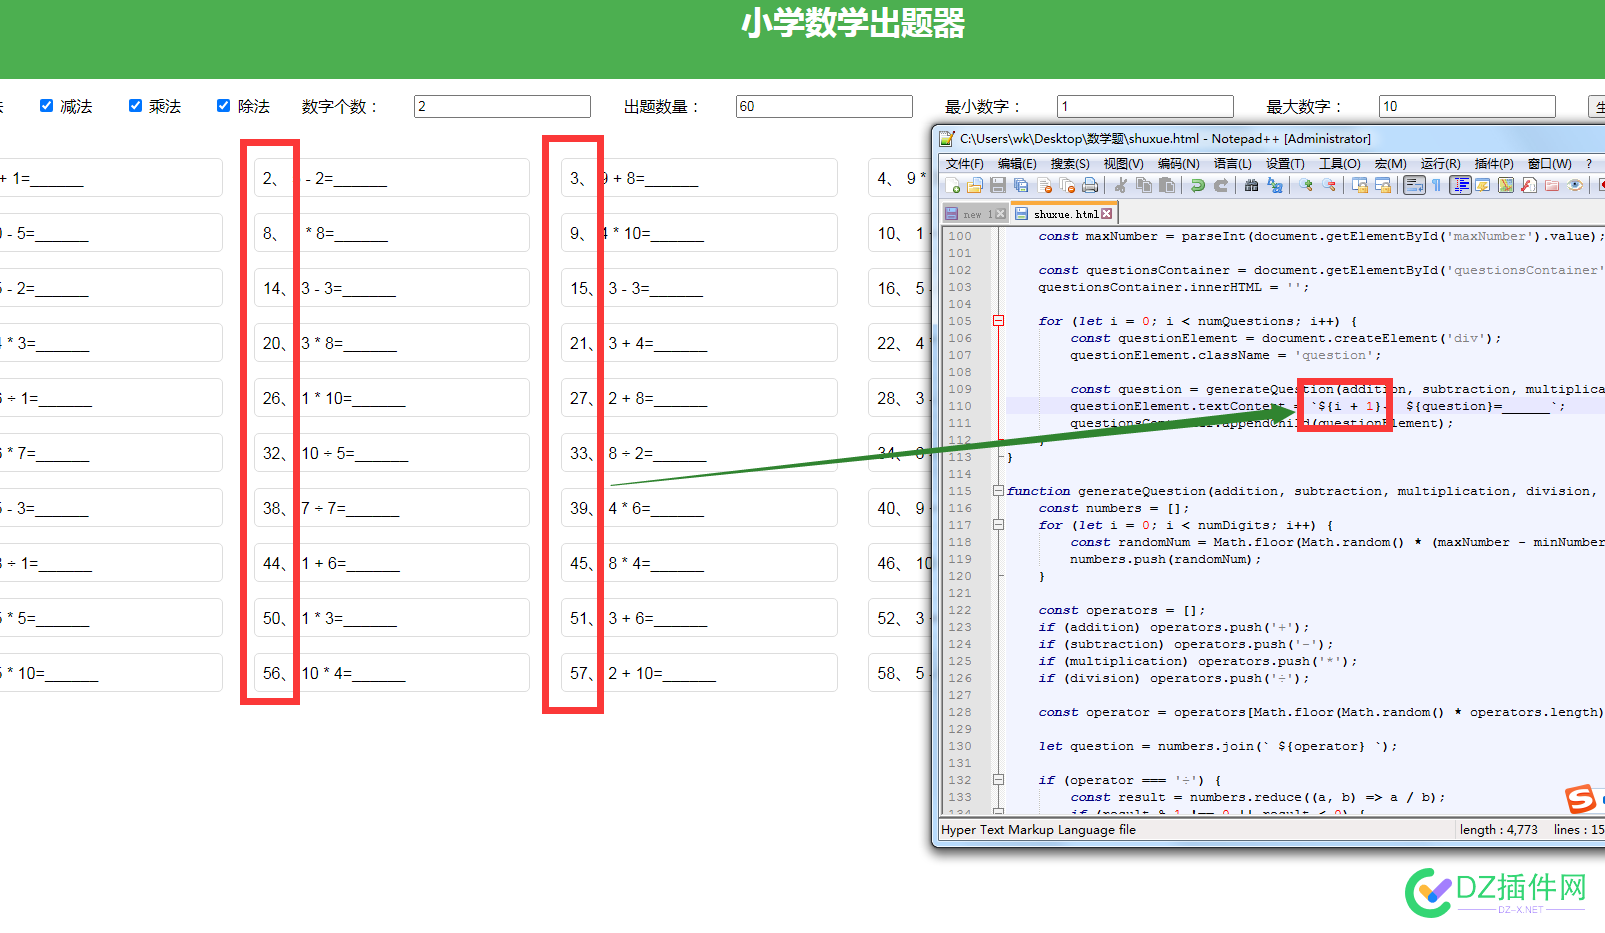The width and height of the screenshot is (1605, 933).
Task: Click the Paste toolbar icon
Action: pyautogui.click(x=1166, y=185)
